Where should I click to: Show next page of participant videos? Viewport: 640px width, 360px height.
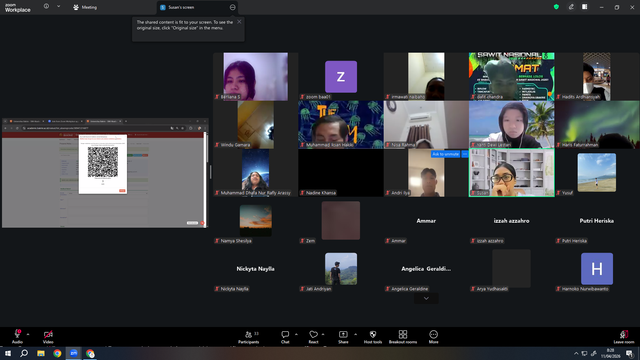(x=426, y=298)
